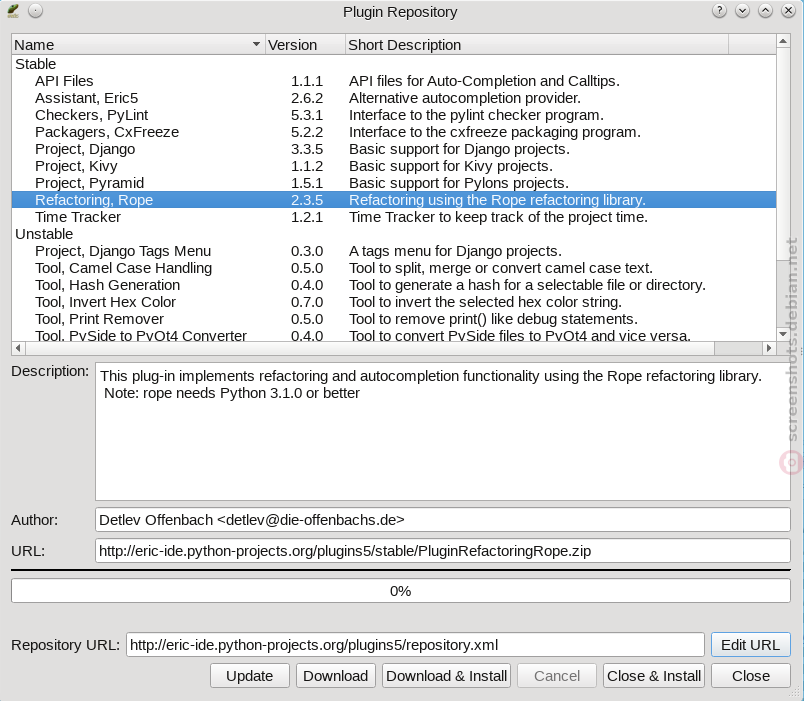This screenshot has height=701, width=804.
Task: Click version 2.3.5 of Refactoring, Rope
Action: [x=307, y=200]
